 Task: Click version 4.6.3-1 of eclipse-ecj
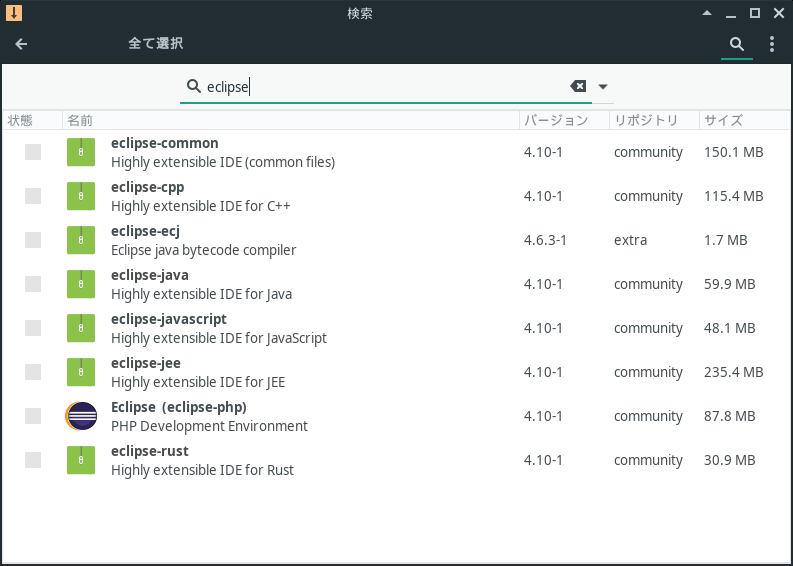pyautogui.click(x=545, y=240)
